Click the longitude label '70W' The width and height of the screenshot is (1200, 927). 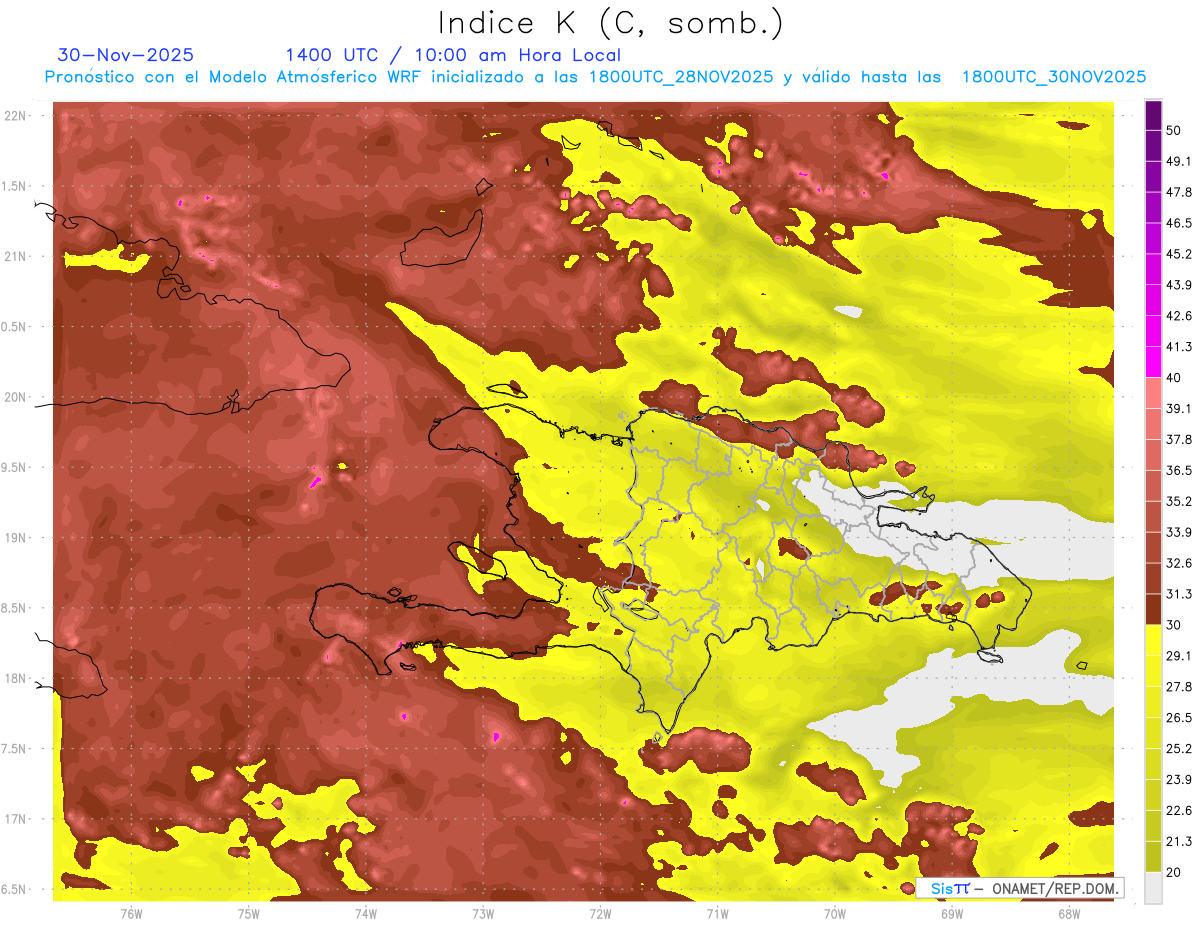pos(835,913)
